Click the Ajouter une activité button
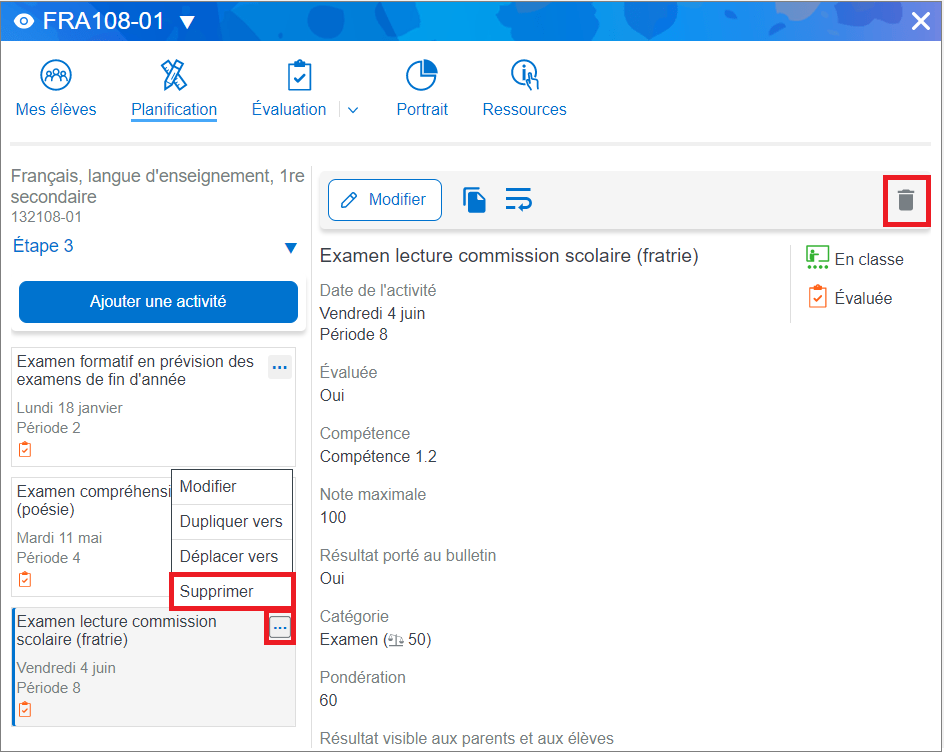Image resolution: width=944 pixels, height=753 pixels. pos(158,302)
